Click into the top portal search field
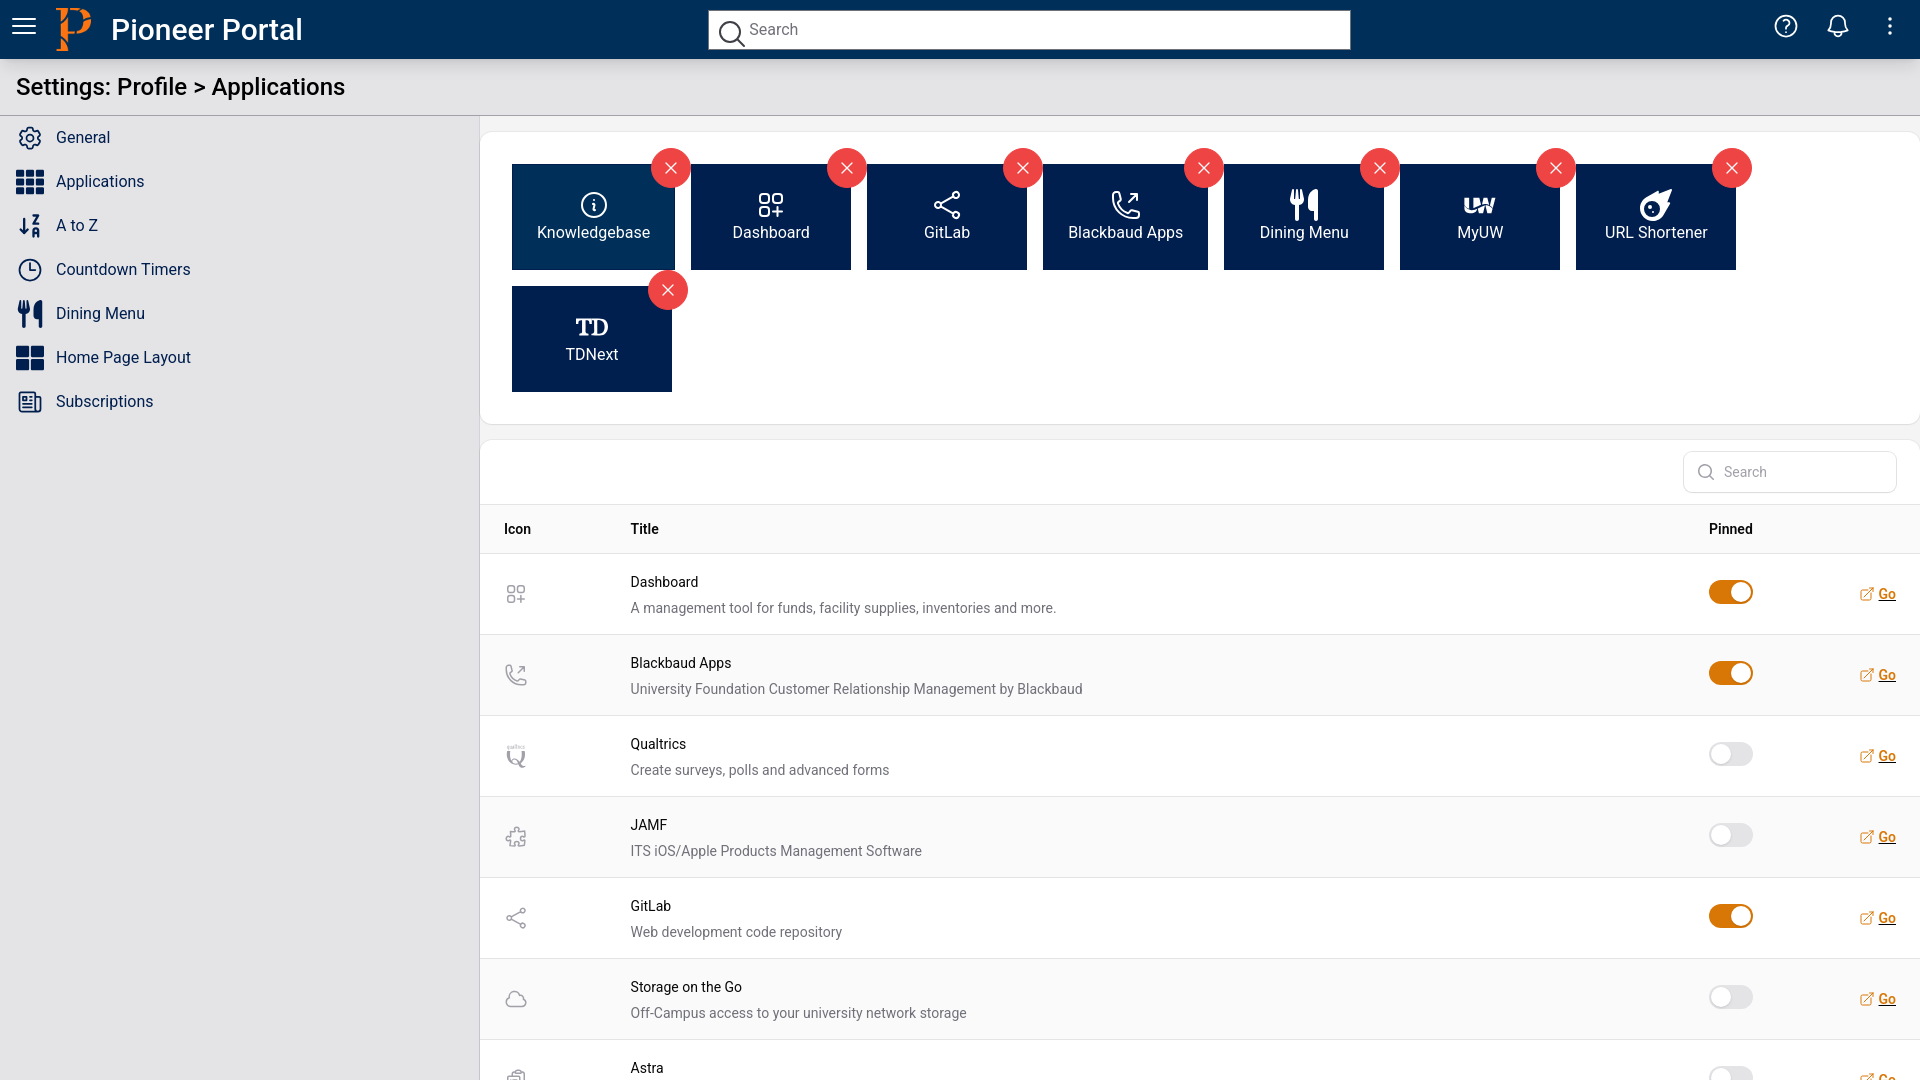The width and height of the screenshot is (1920, 1080). [1029, 30]
